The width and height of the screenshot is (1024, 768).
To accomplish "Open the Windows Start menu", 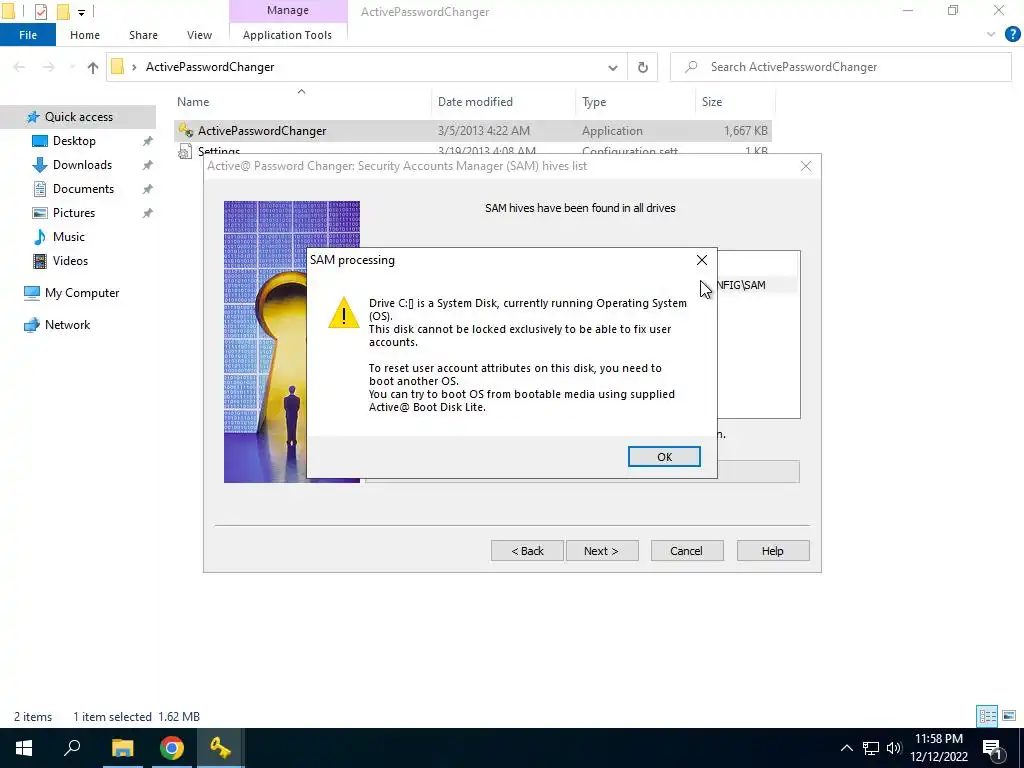I will pos(24,748).
